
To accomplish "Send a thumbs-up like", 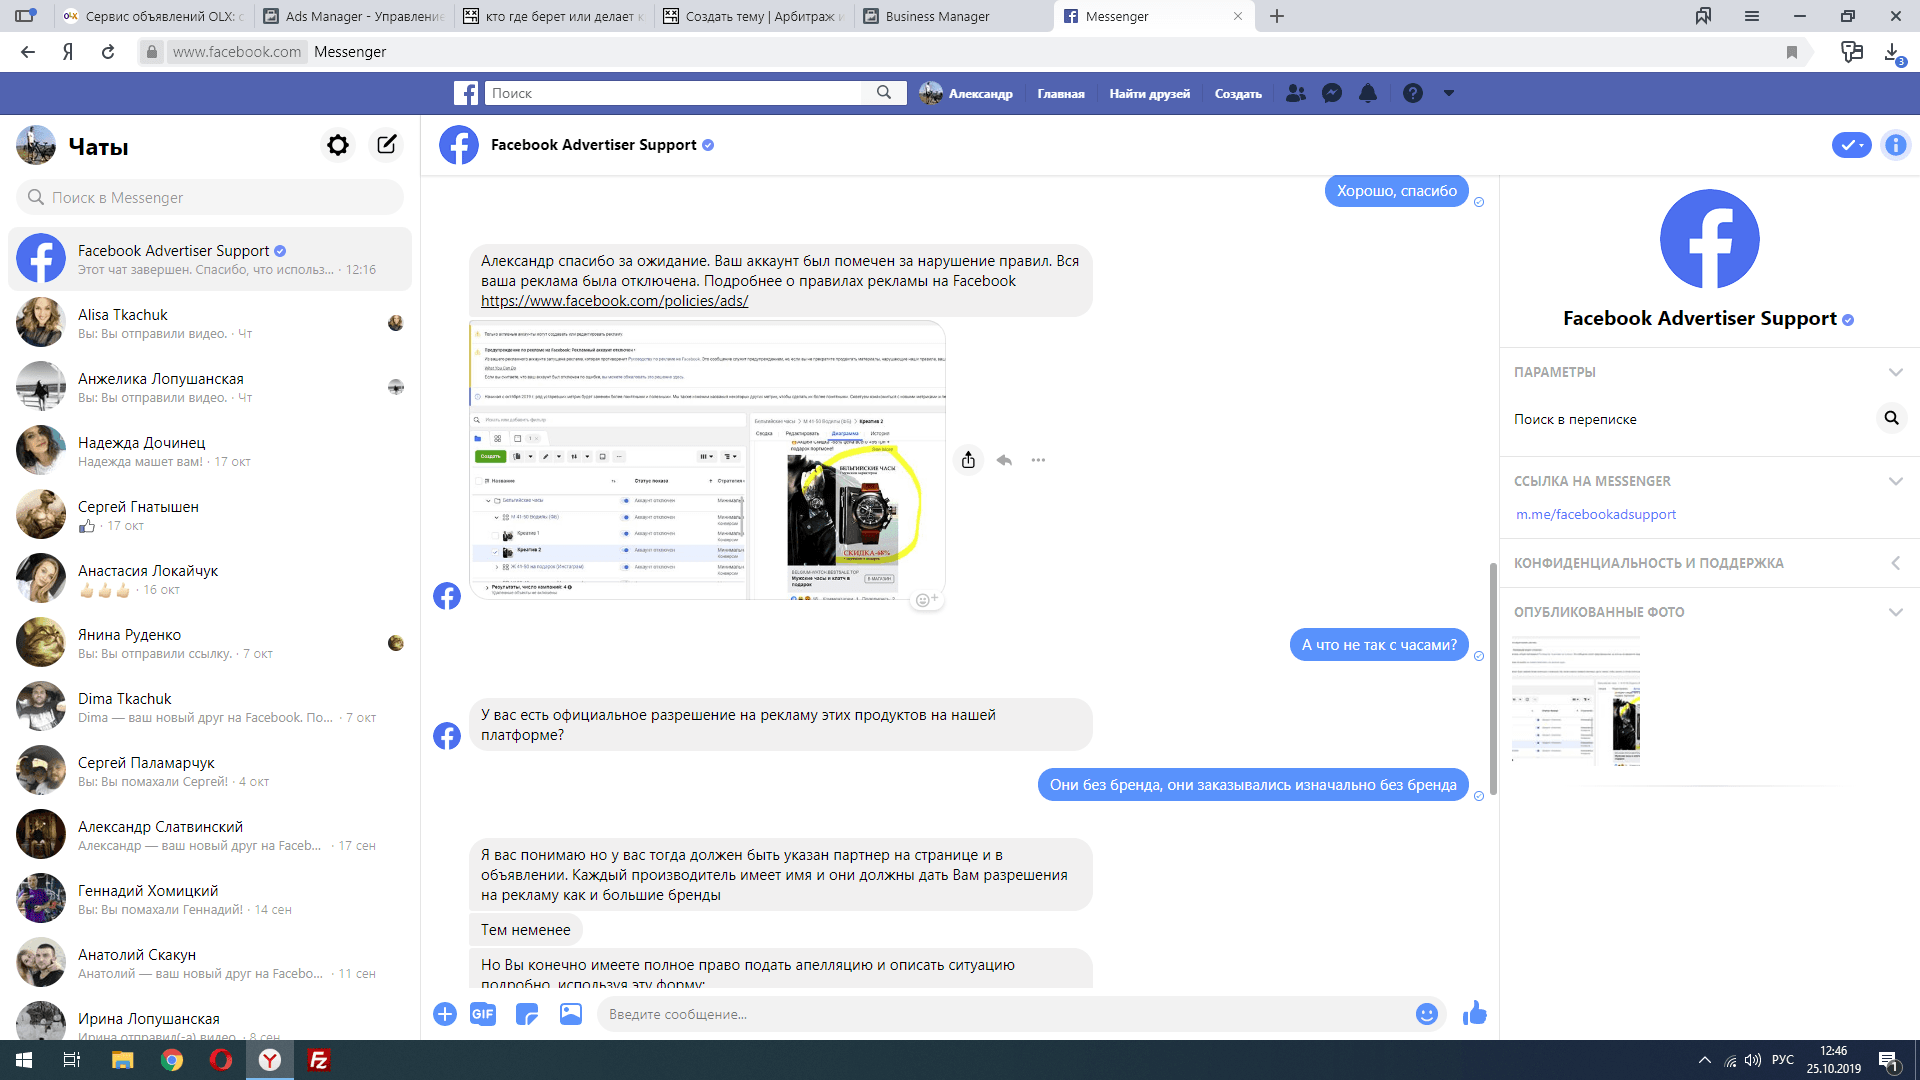I will coord(1475,1014).
